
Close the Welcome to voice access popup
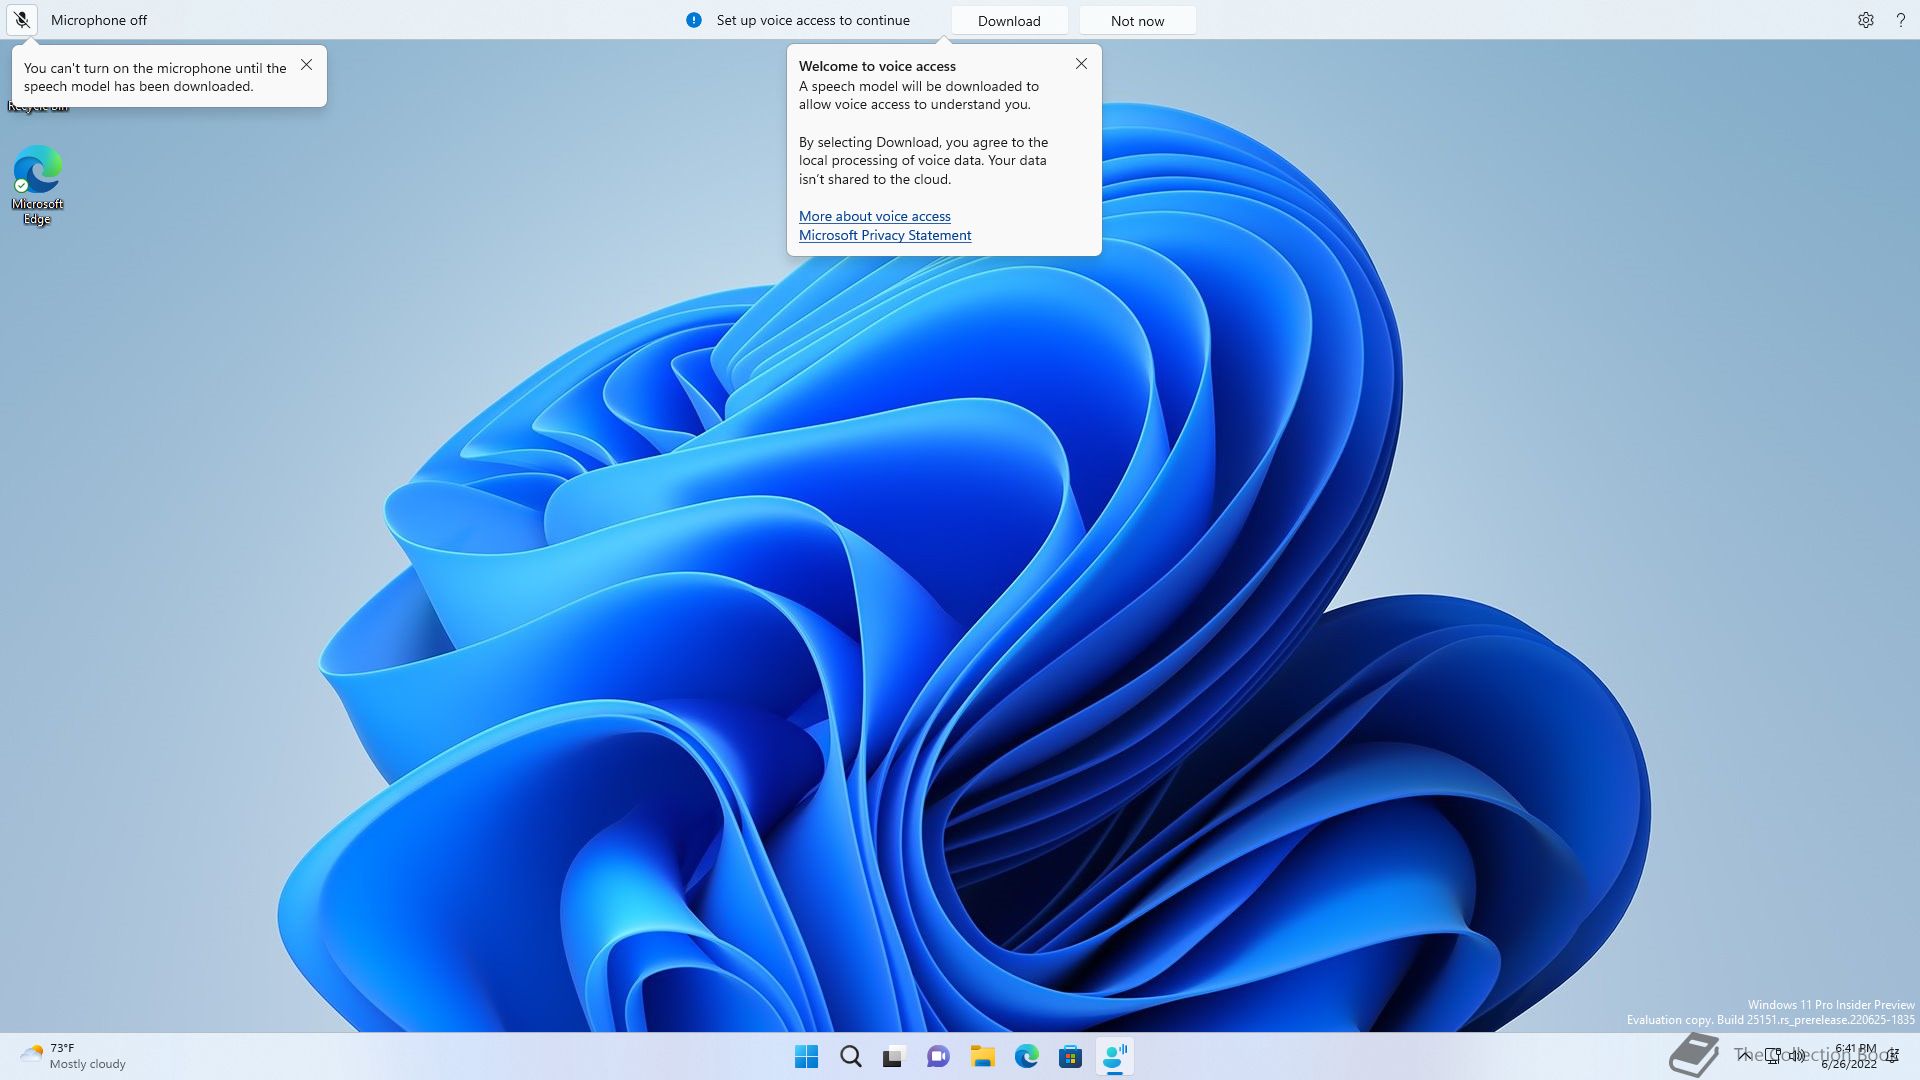pyautogui.click(x=1081, y=64)
